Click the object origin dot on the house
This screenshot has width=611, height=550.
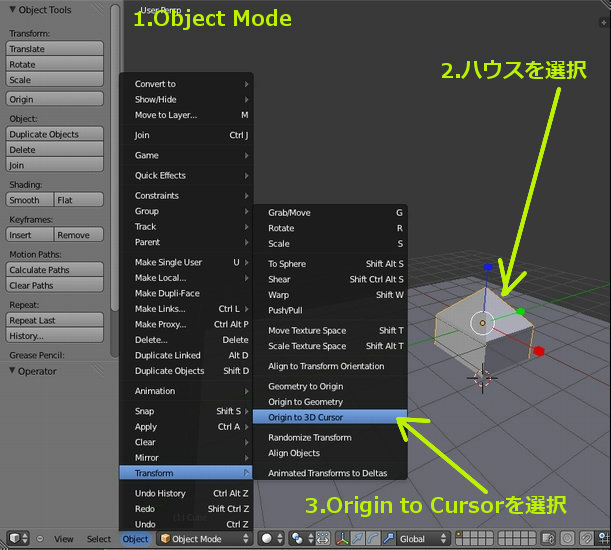coord(482,323)
